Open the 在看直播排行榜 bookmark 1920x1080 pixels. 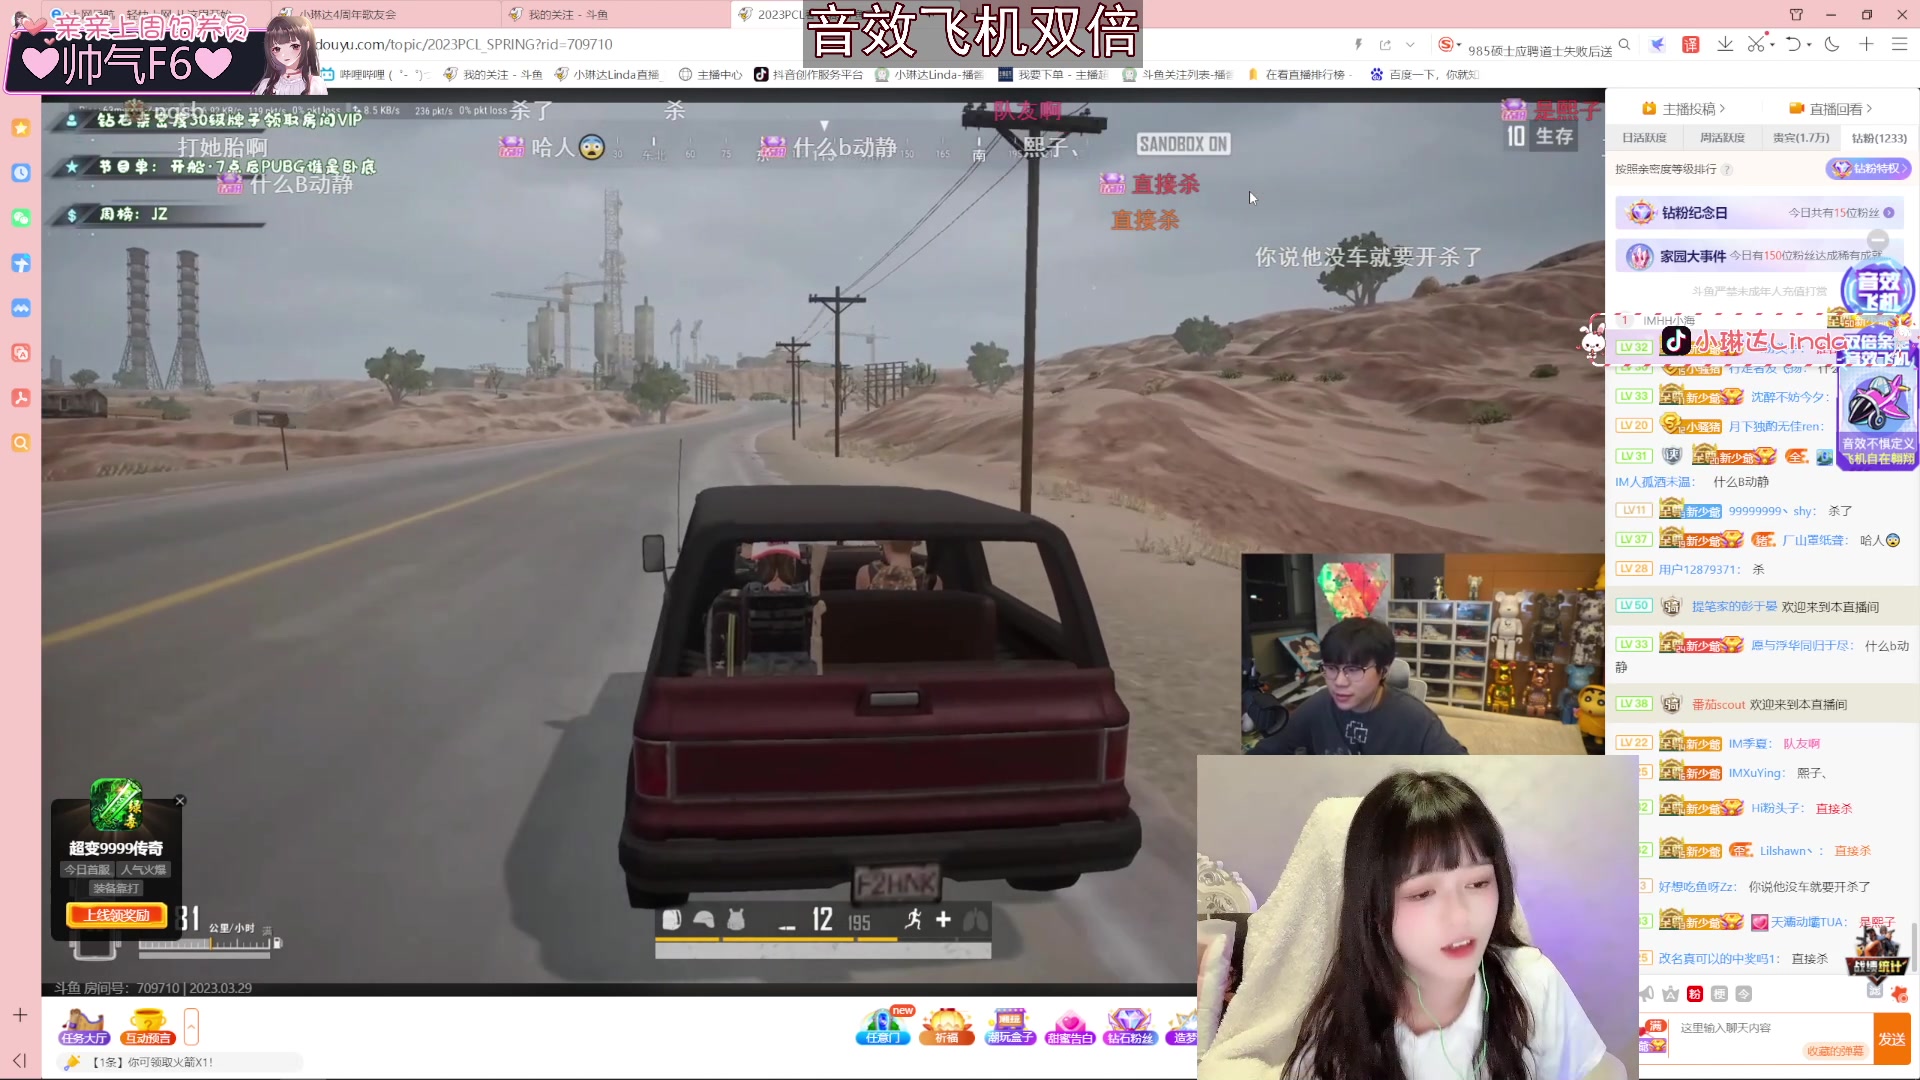[1300, 75]
